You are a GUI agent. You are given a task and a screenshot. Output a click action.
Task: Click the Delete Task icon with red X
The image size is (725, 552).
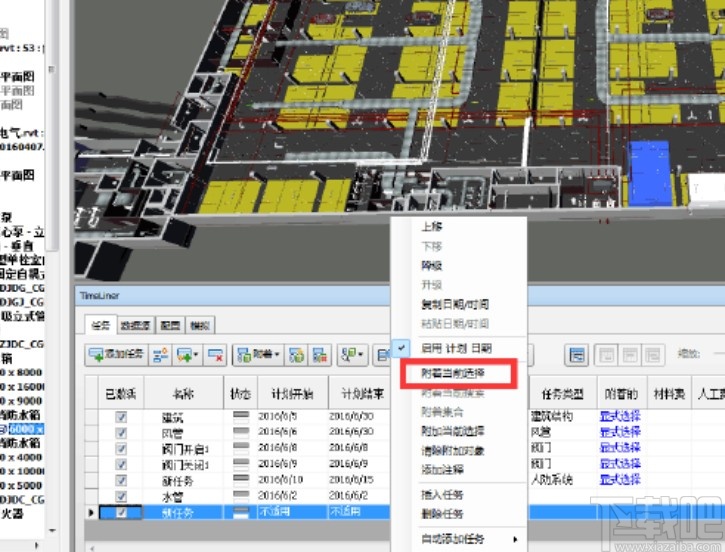(215, 355)
